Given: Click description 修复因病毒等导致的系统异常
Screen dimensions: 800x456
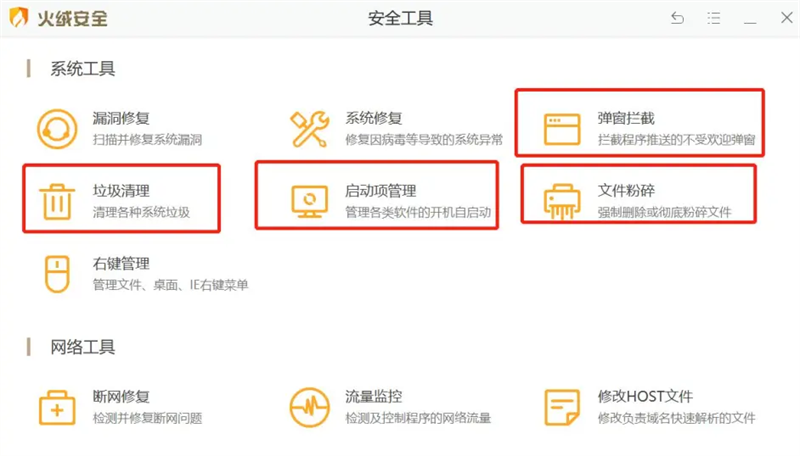Looking at the screenshot, I should click(424, 140).
